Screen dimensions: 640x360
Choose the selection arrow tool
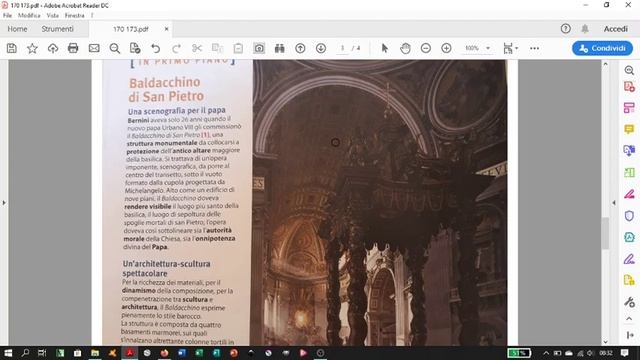click(x=384, y=48)
